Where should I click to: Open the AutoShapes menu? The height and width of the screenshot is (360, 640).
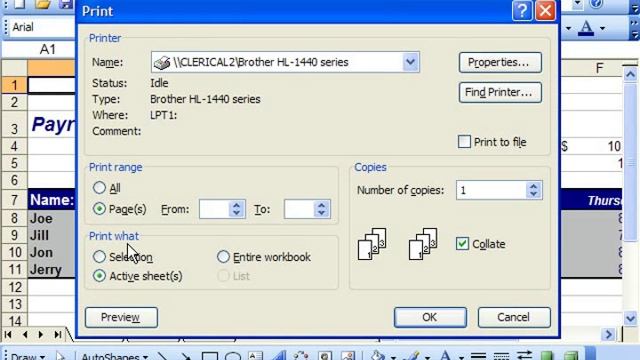click(114, 356)
